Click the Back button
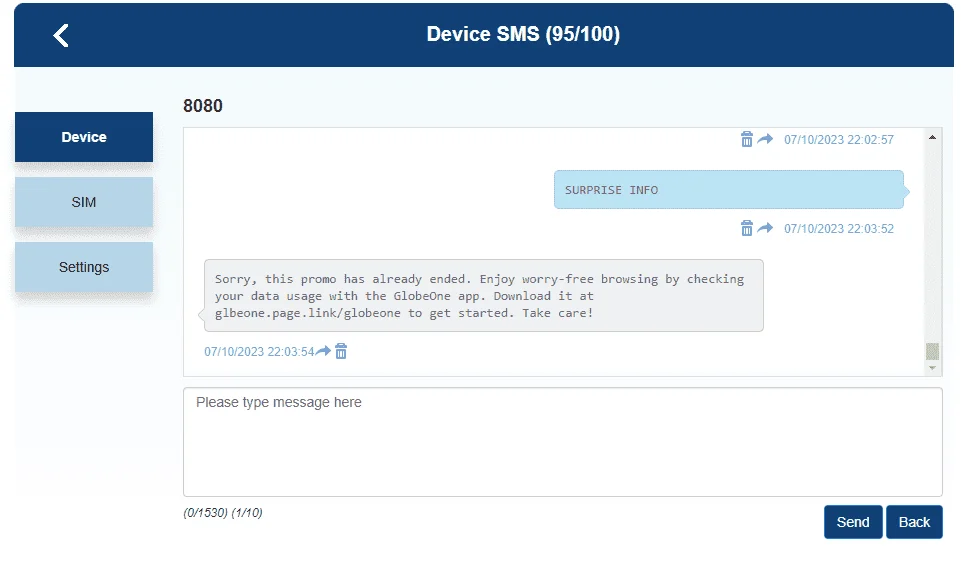961x564 pixels. [914, 522]
